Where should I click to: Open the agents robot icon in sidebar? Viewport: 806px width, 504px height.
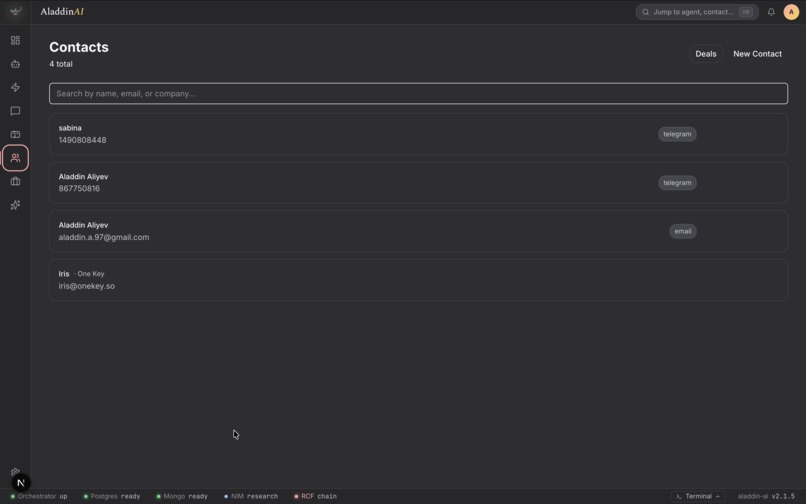point(15,64)
